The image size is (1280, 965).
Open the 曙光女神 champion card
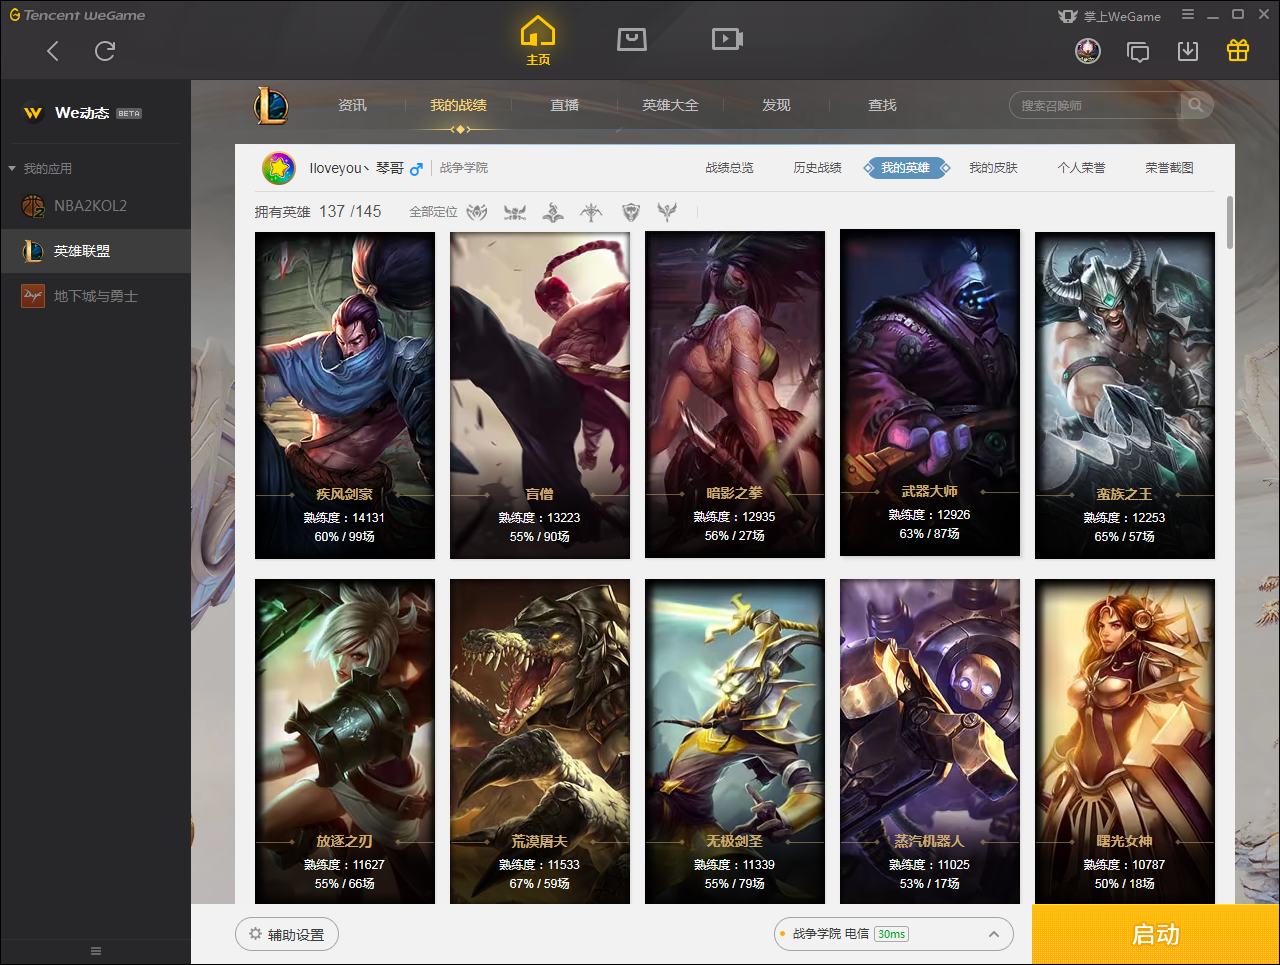1125,741
